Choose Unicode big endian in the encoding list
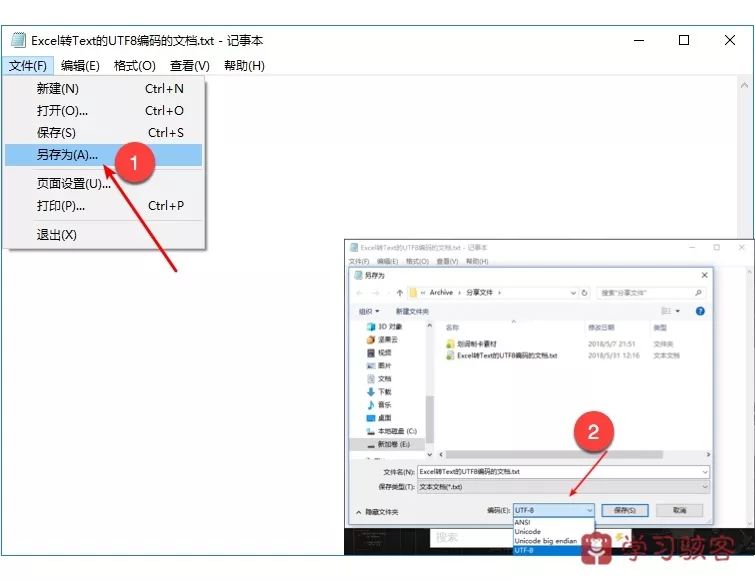The image size is (755, 581). 554,541
